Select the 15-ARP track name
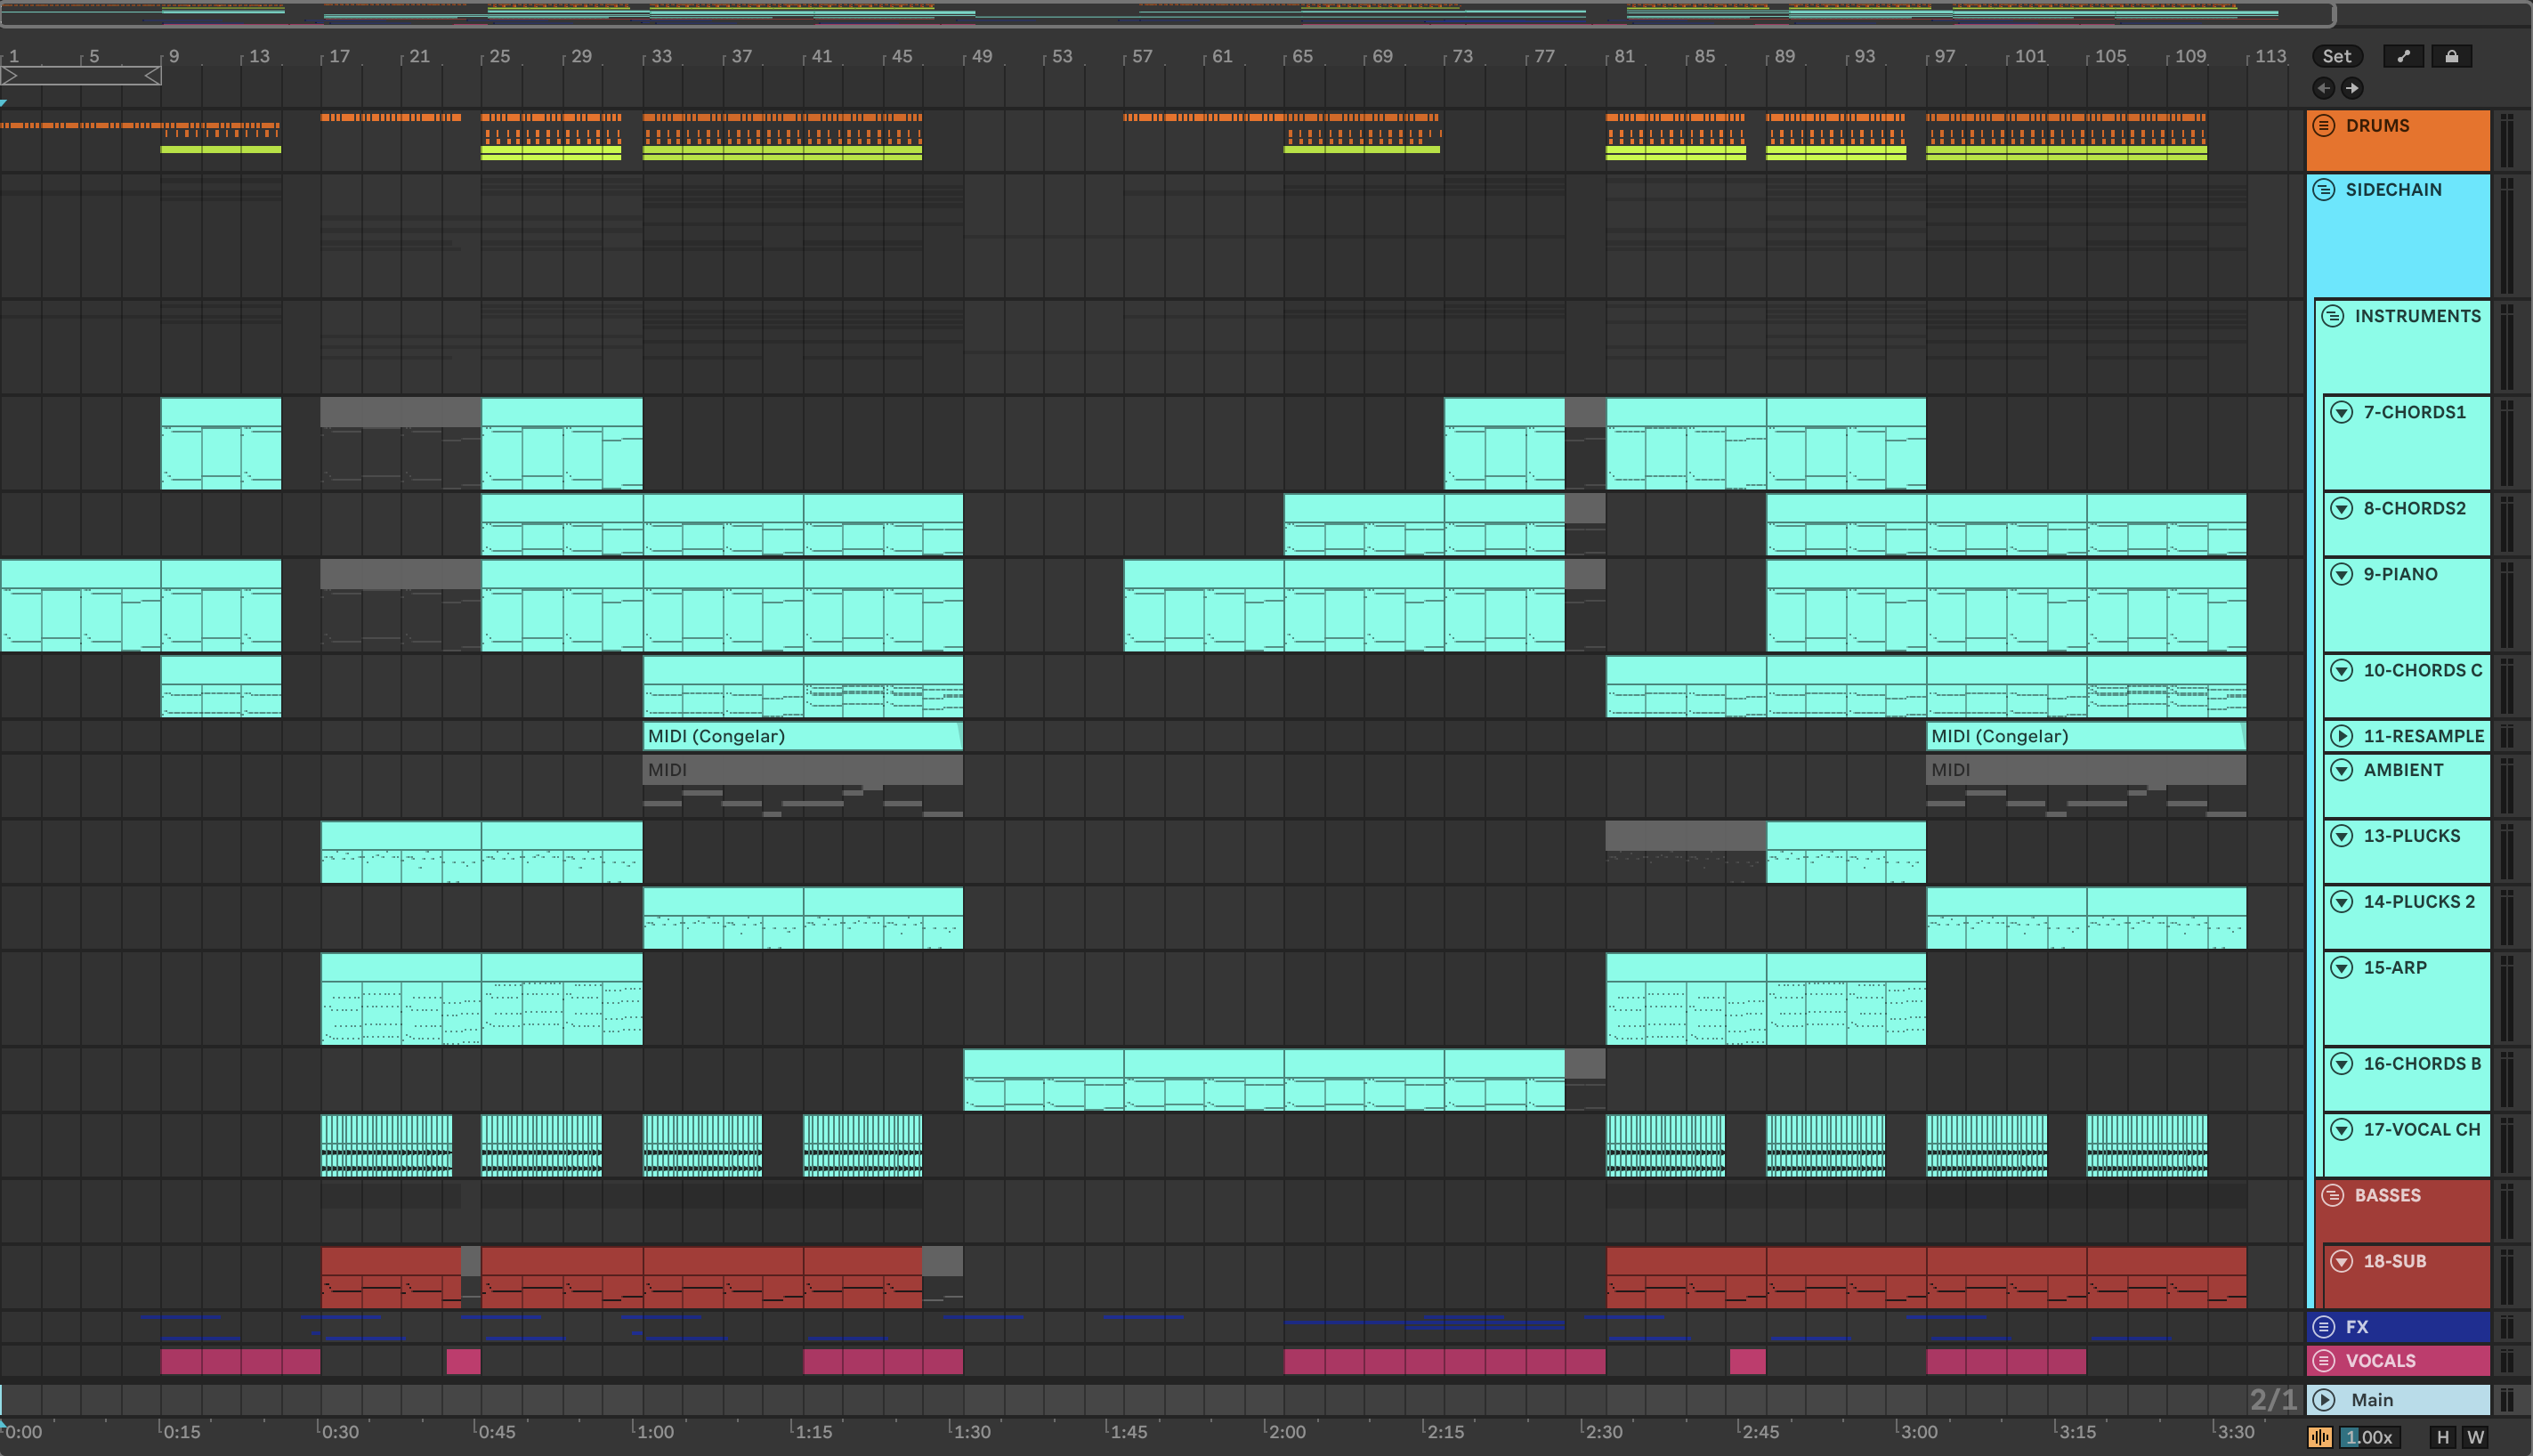Screen dimensions: 2533x1456 2394,968
